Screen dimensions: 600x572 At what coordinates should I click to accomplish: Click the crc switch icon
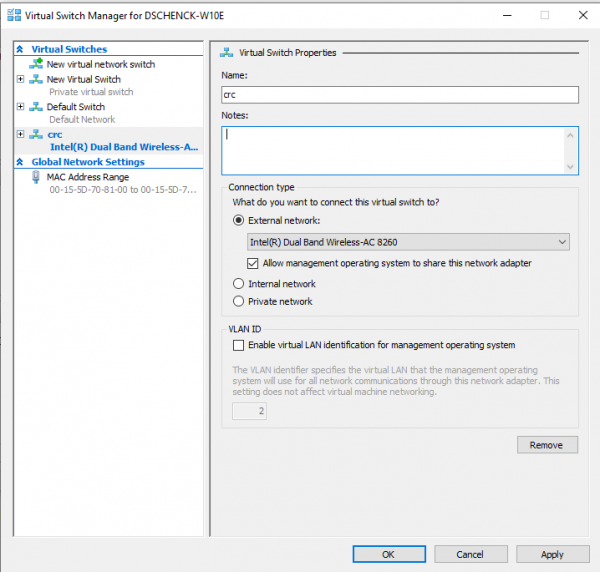[36, 135]
